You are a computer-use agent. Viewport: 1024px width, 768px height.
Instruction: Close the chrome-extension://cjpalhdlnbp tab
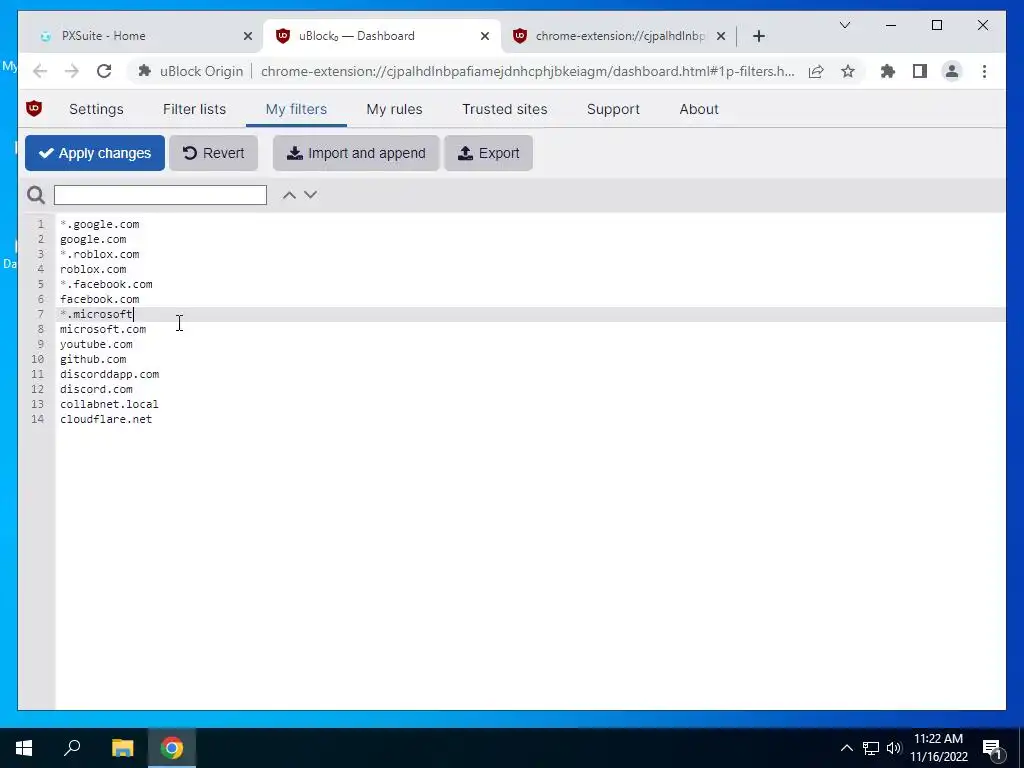(720, 36)
